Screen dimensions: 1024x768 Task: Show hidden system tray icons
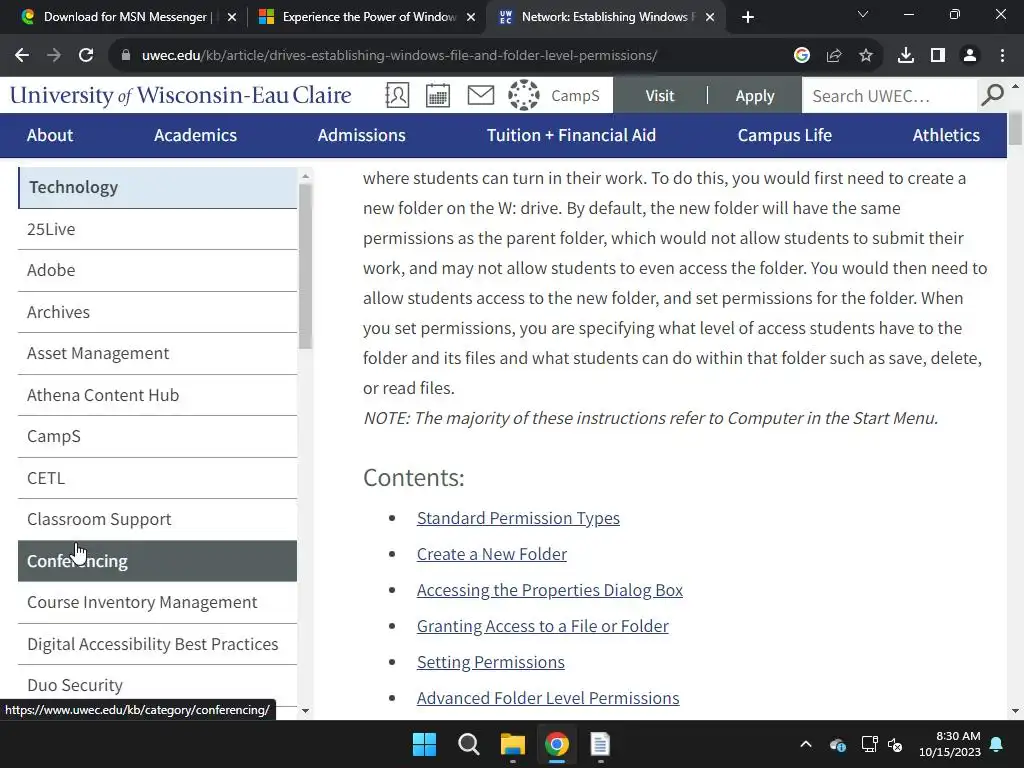point(806,744)
